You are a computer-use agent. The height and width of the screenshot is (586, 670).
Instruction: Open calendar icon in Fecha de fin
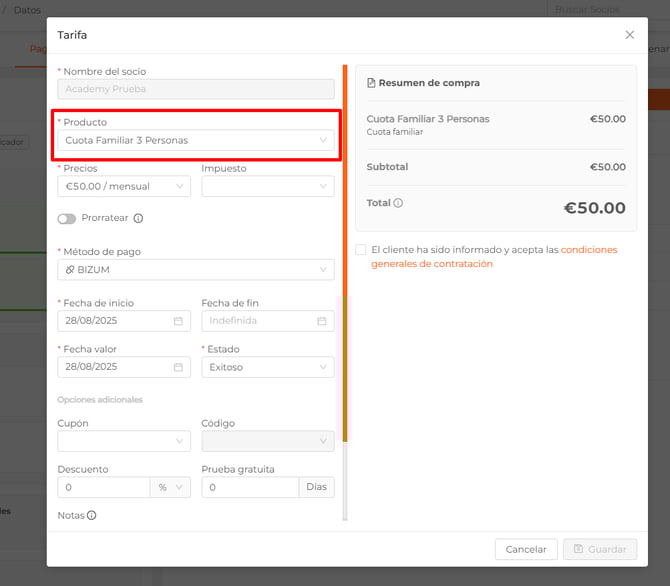pos(322,321)
